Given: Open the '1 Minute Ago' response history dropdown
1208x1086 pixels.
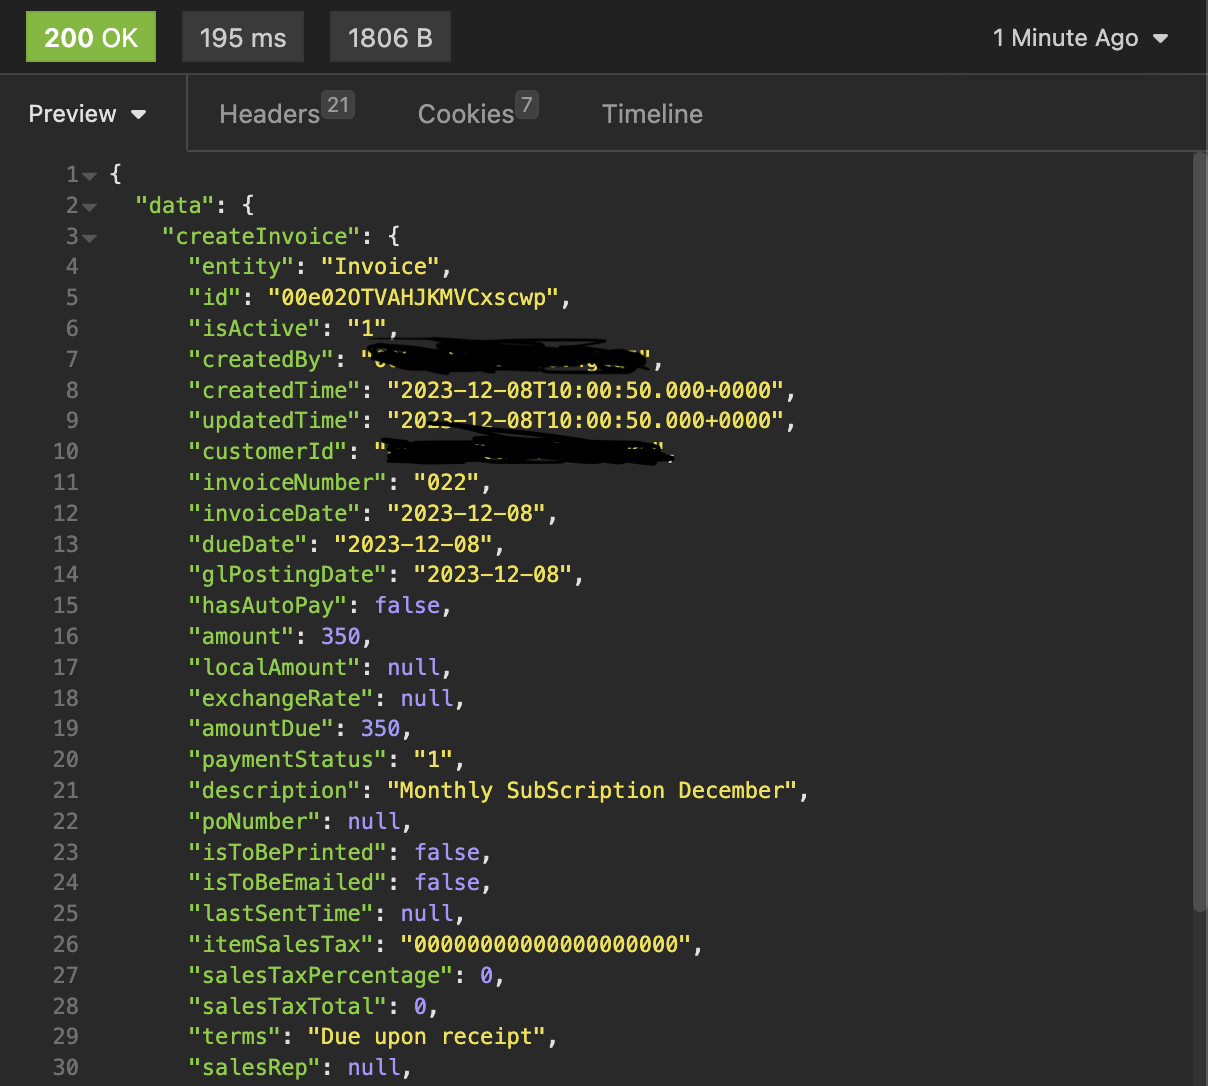Looking at the screenshot, I should (1080, 38).
